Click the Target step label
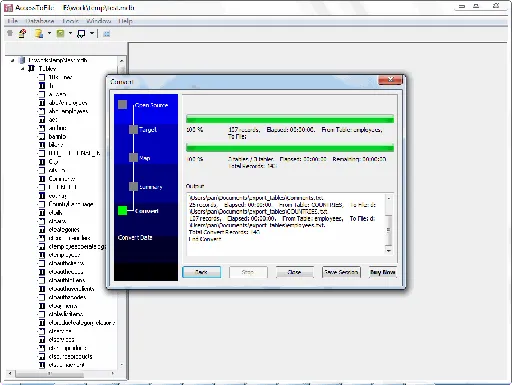512x385 pixels. pos(148,130)
